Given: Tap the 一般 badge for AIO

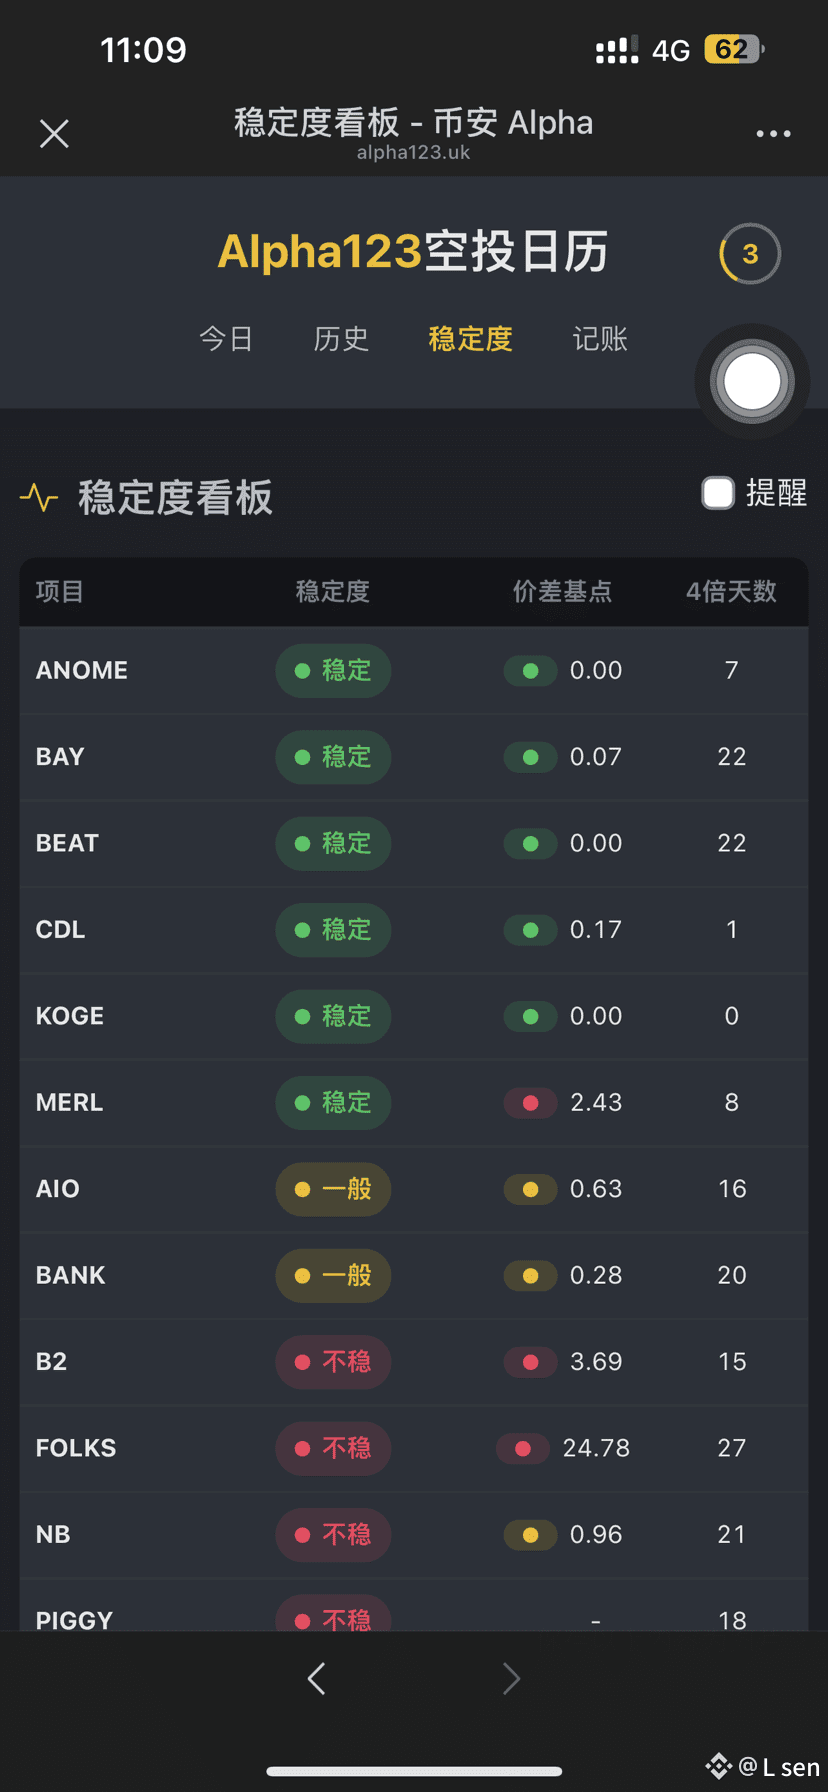Looking at the screenshot, I should pos(333,1189).
